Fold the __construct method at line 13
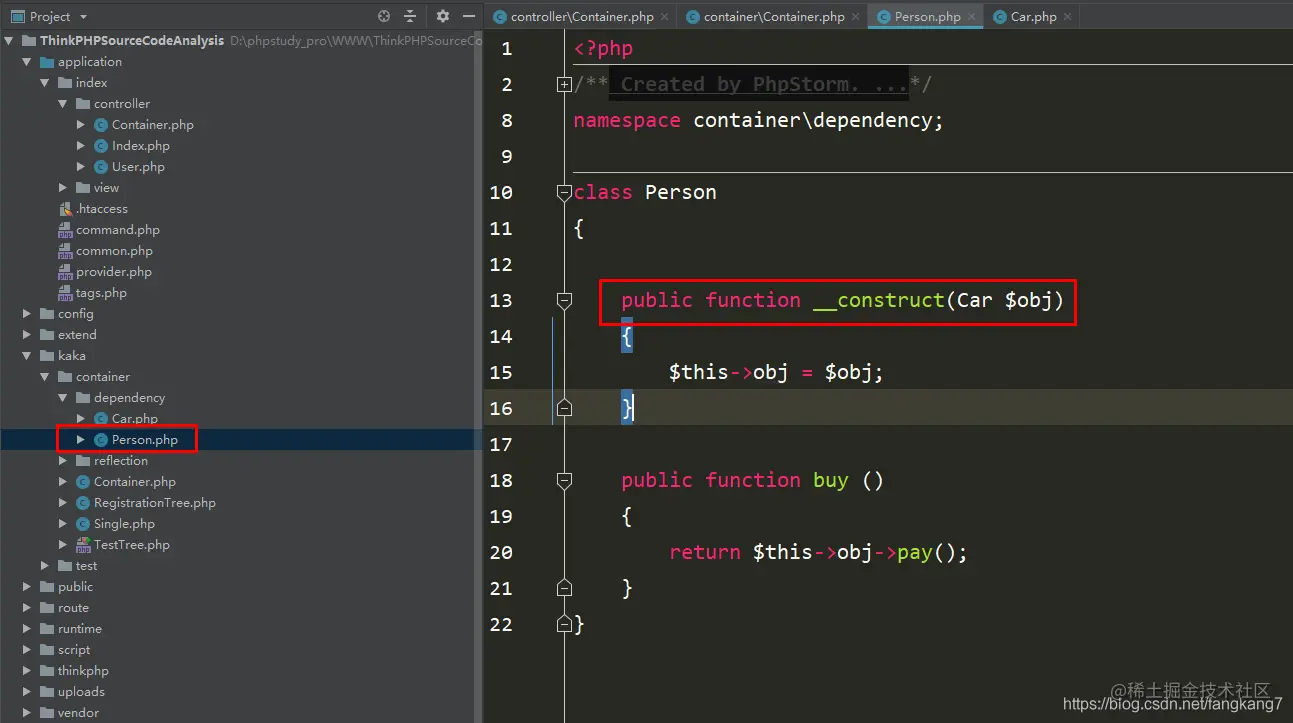Viewport: 1293px width, 723px height. click(x=564, y=301)
